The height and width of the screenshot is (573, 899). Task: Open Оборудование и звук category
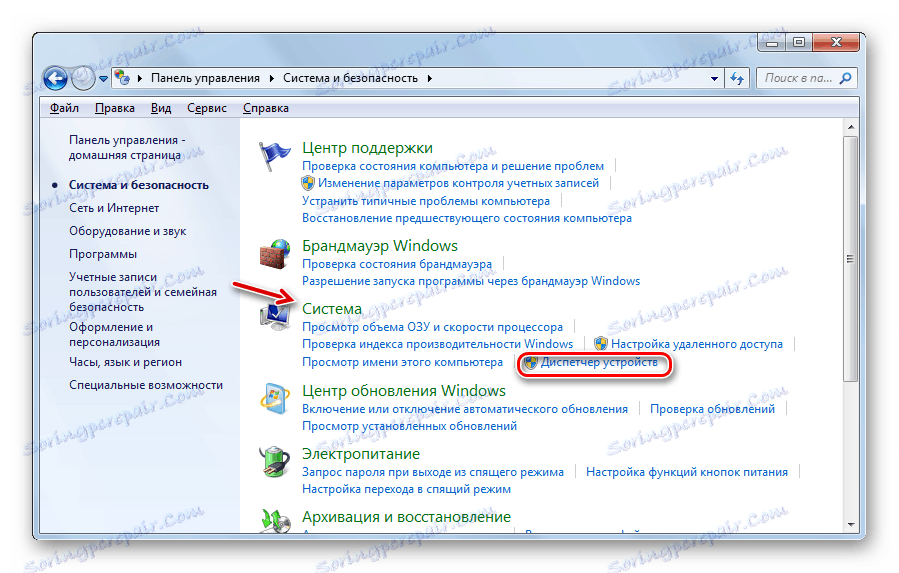coord(127,231)
